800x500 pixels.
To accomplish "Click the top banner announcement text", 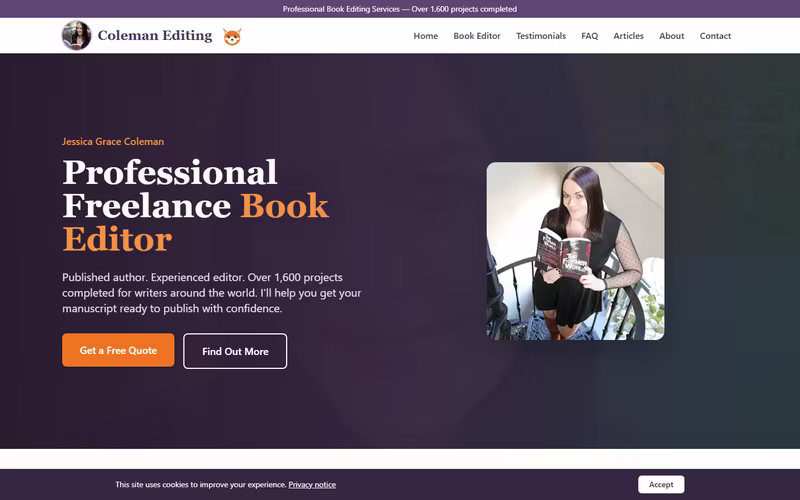I will click(x=399, y=9).
